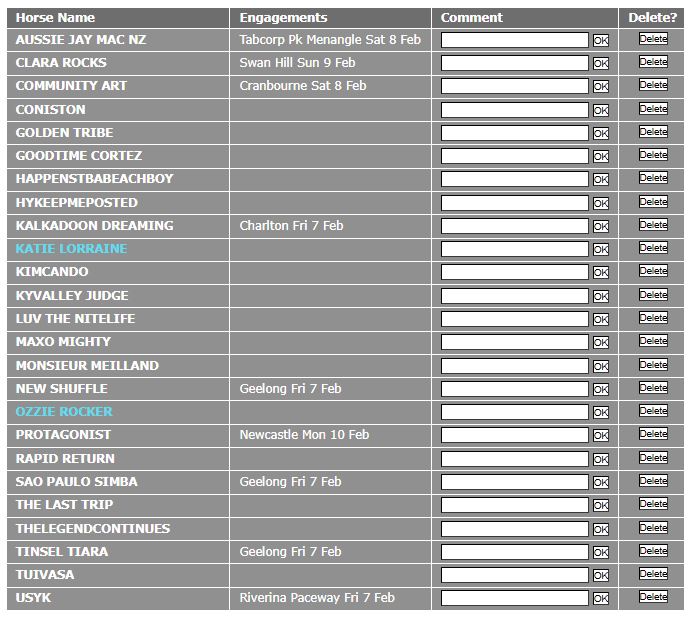Click OK for KATIE LORRAINE comment
The width and height of the screenshot is (698, 618).
pos(601,250)
